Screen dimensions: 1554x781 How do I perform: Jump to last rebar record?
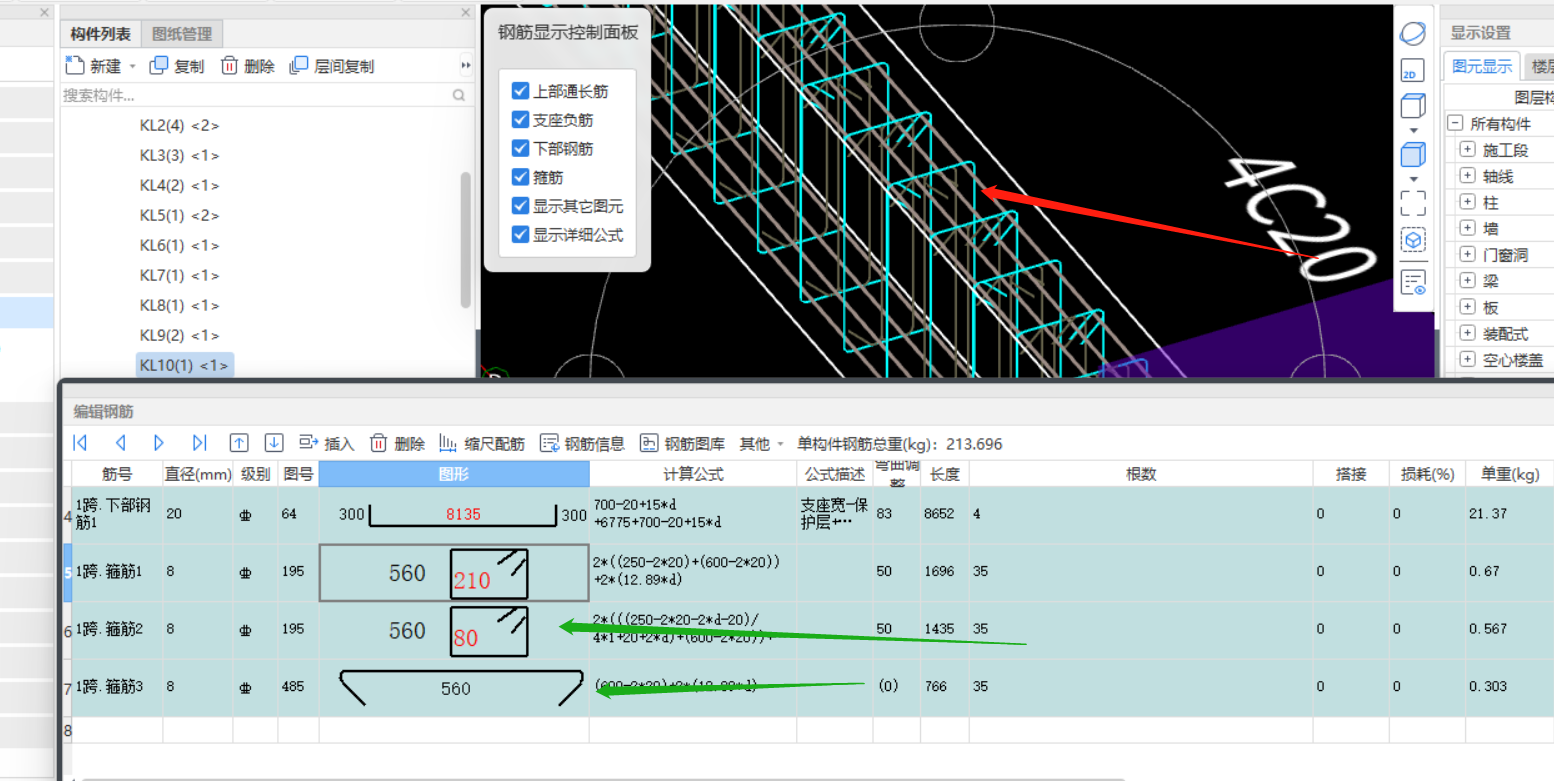(x=198, y=443)
